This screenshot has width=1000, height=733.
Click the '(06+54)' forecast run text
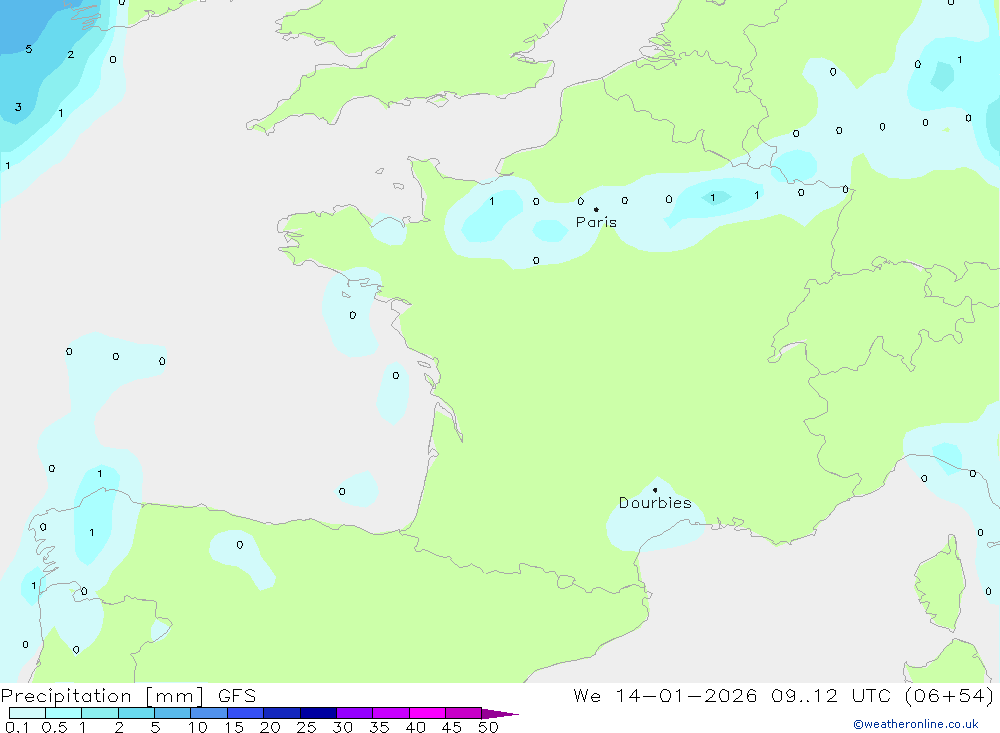(x=949, y=696)
